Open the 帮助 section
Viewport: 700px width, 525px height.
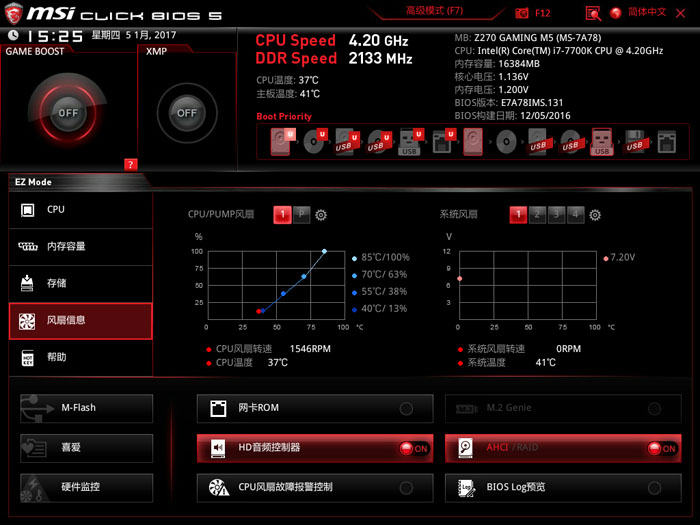pyautogui.click(x=80, y=358)
